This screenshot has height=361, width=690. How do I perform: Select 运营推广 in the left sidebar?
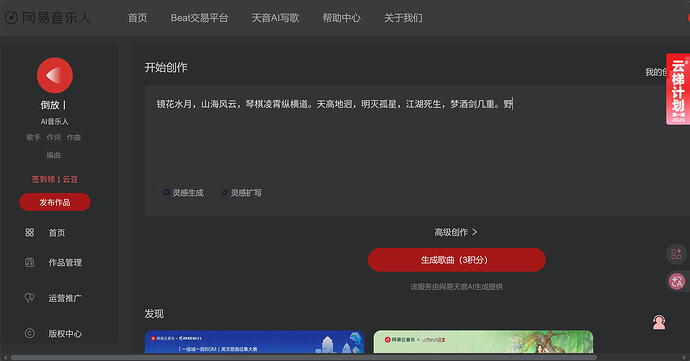tap(65, 298)
